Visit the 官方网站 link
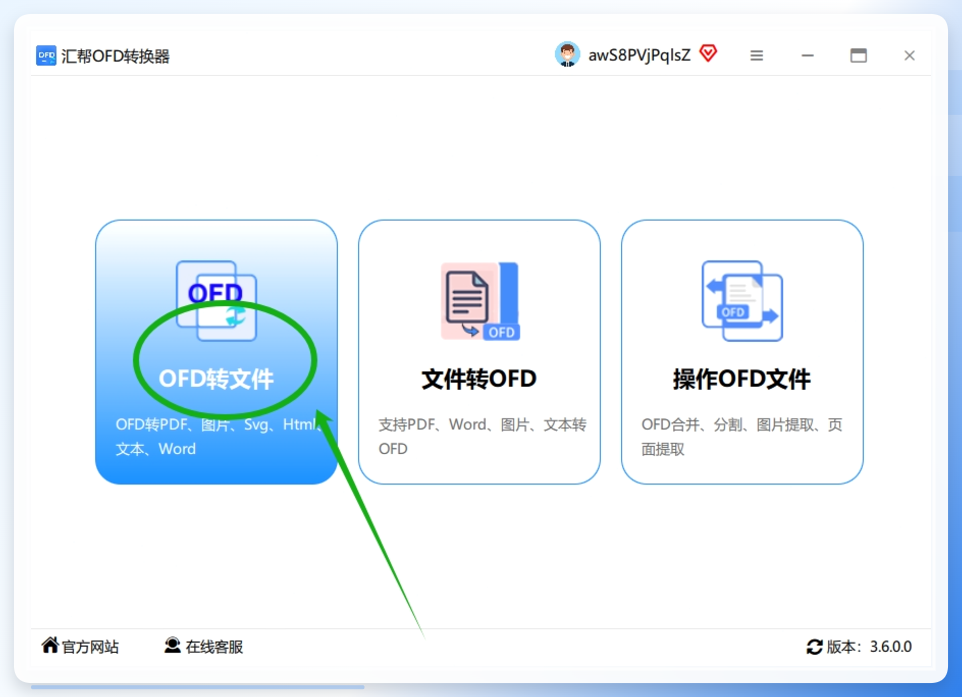Viewport: 962px width, 697px height. [90, 647]
